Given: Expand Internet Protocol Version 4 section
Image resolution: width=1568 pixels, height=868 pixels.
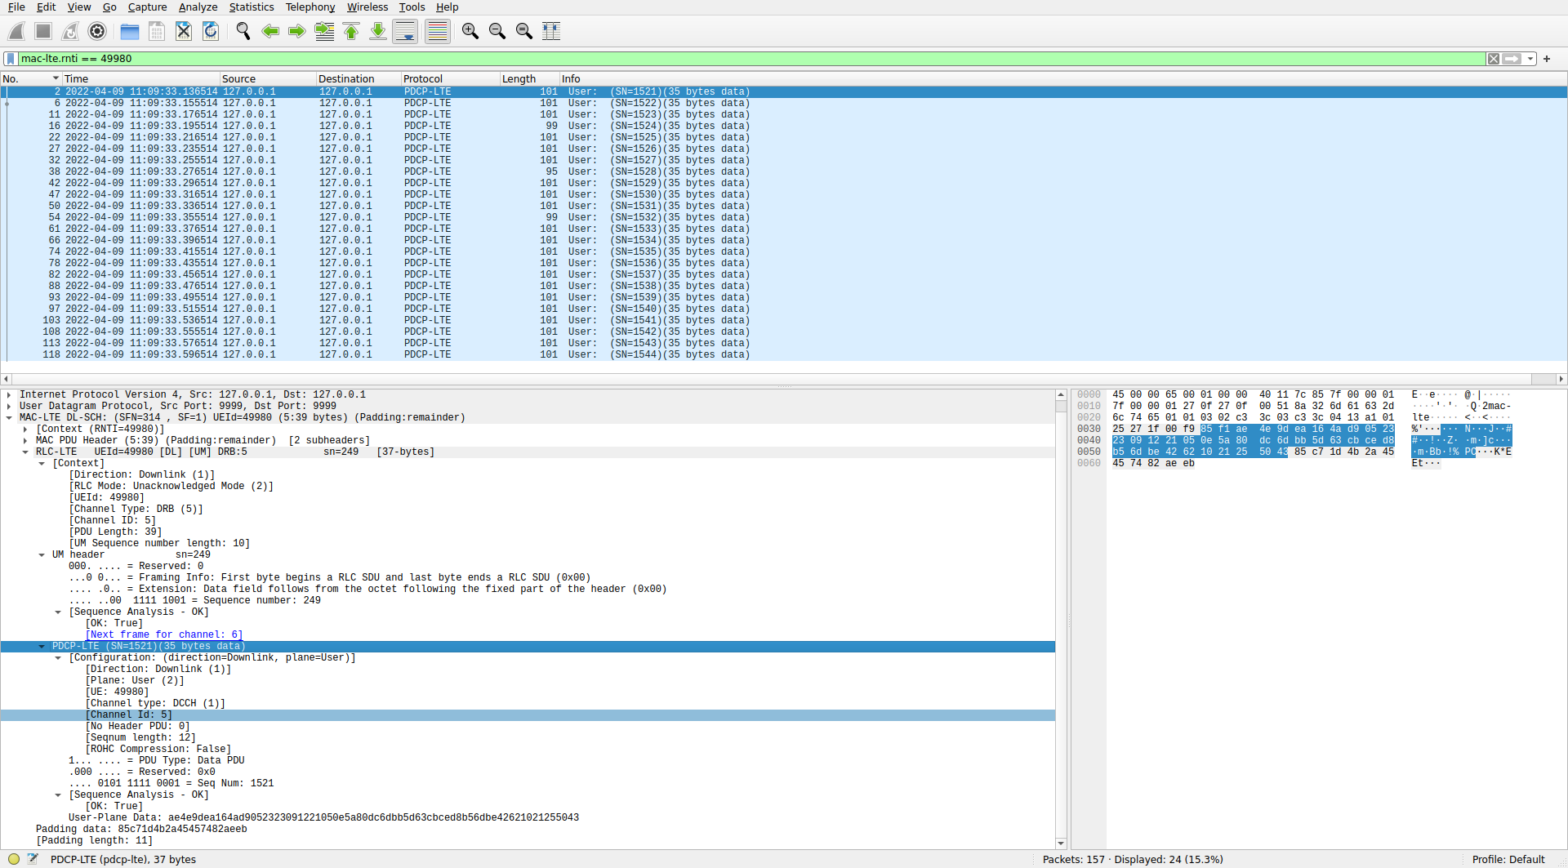Looking at the screenshot, I should pos(9,395).
